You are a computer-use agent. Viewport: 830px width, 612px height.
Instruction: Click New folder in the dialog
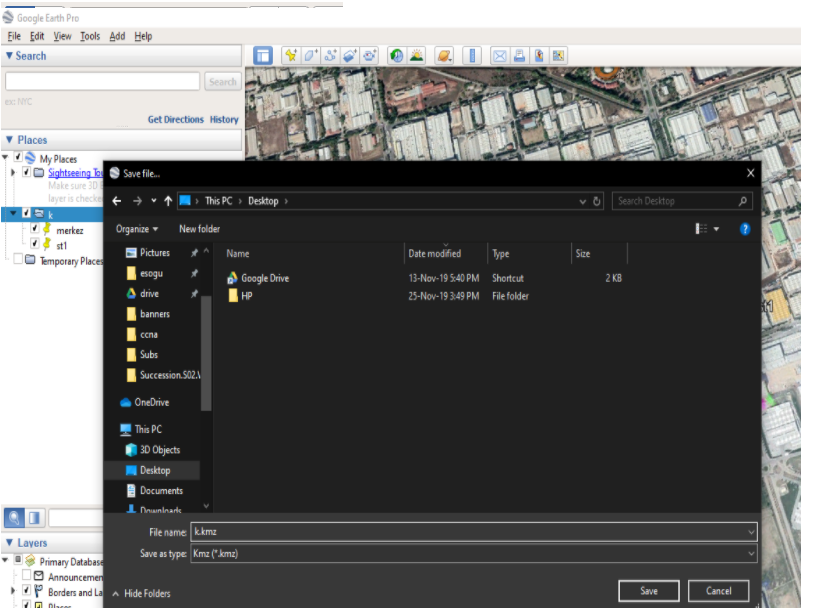coord(200,229)
